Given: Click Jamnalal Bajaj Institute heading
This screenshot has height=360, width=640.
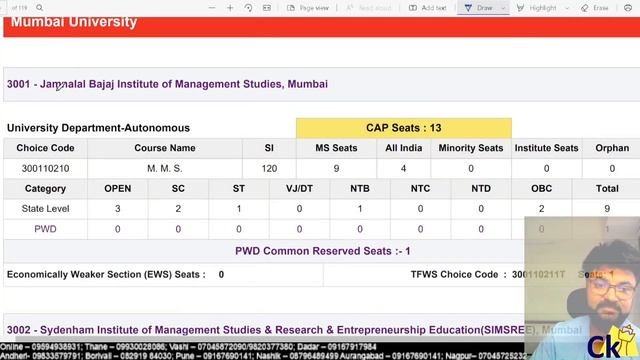Looking at the screenshot, I should point(167,84).
